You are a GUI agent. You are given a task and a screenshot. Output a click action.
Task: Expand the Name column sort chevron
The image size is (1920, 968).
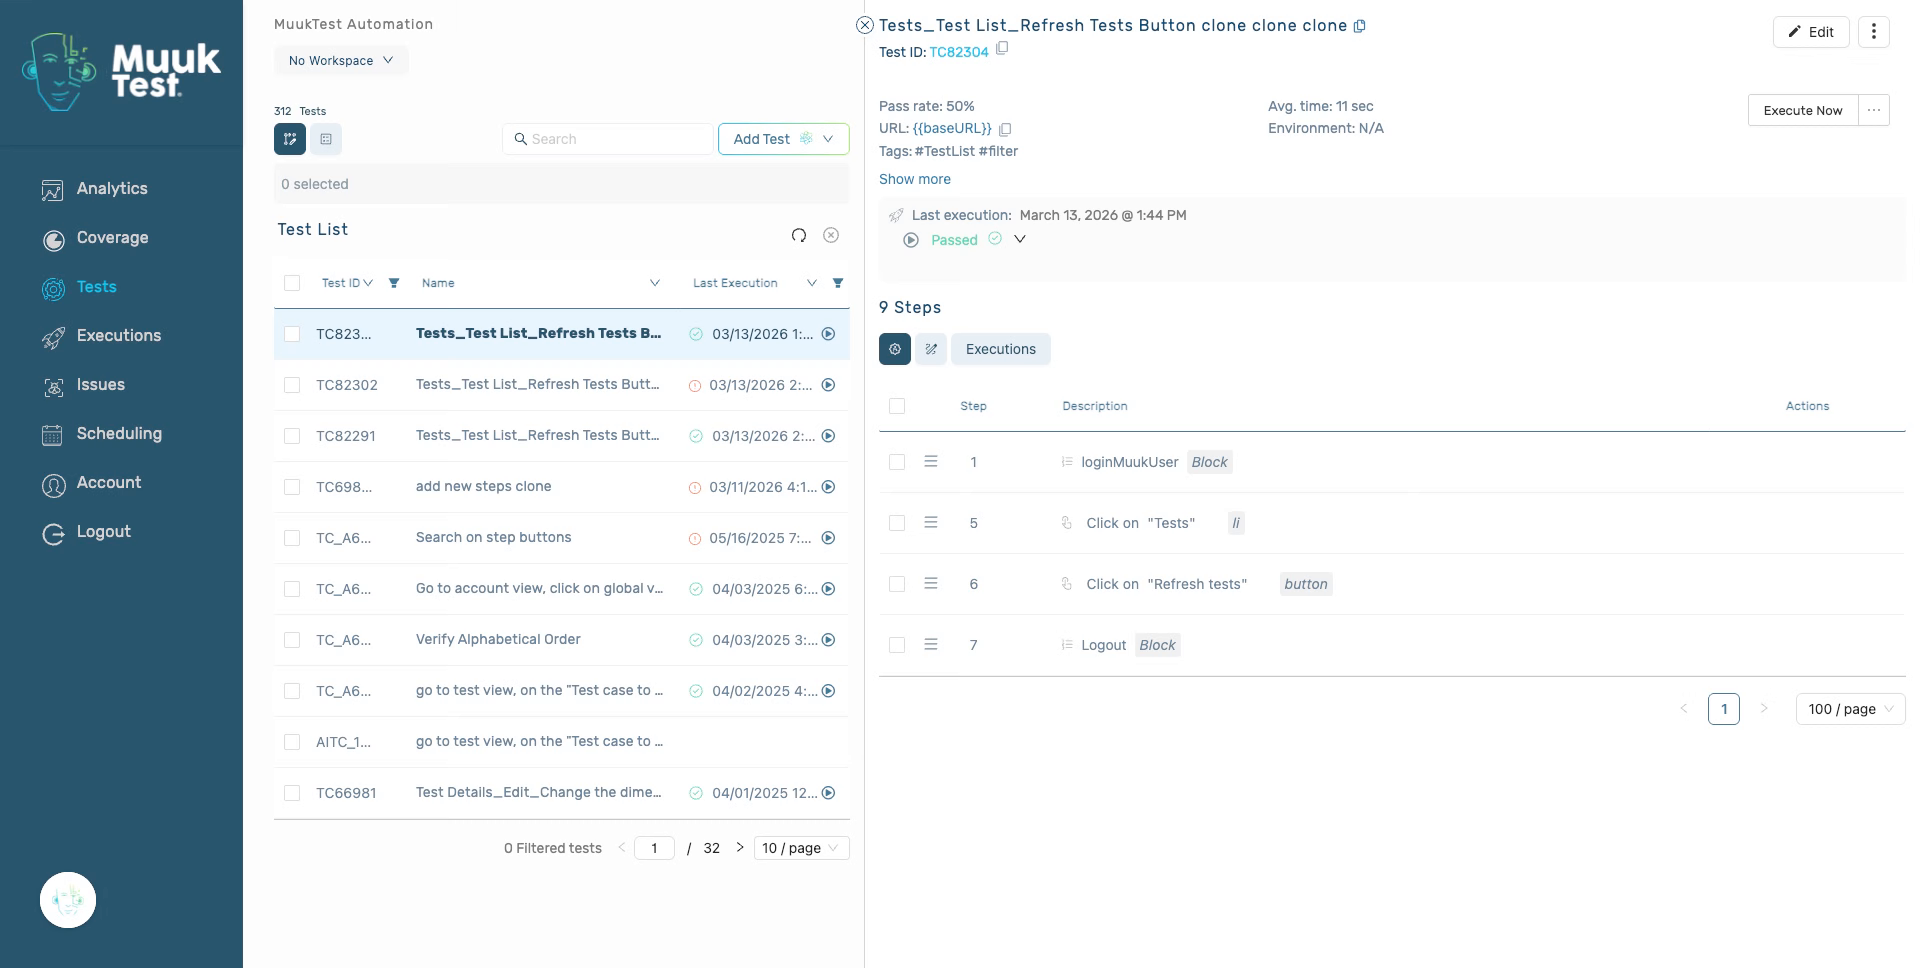pyautogui.click(x=655, y=283)
